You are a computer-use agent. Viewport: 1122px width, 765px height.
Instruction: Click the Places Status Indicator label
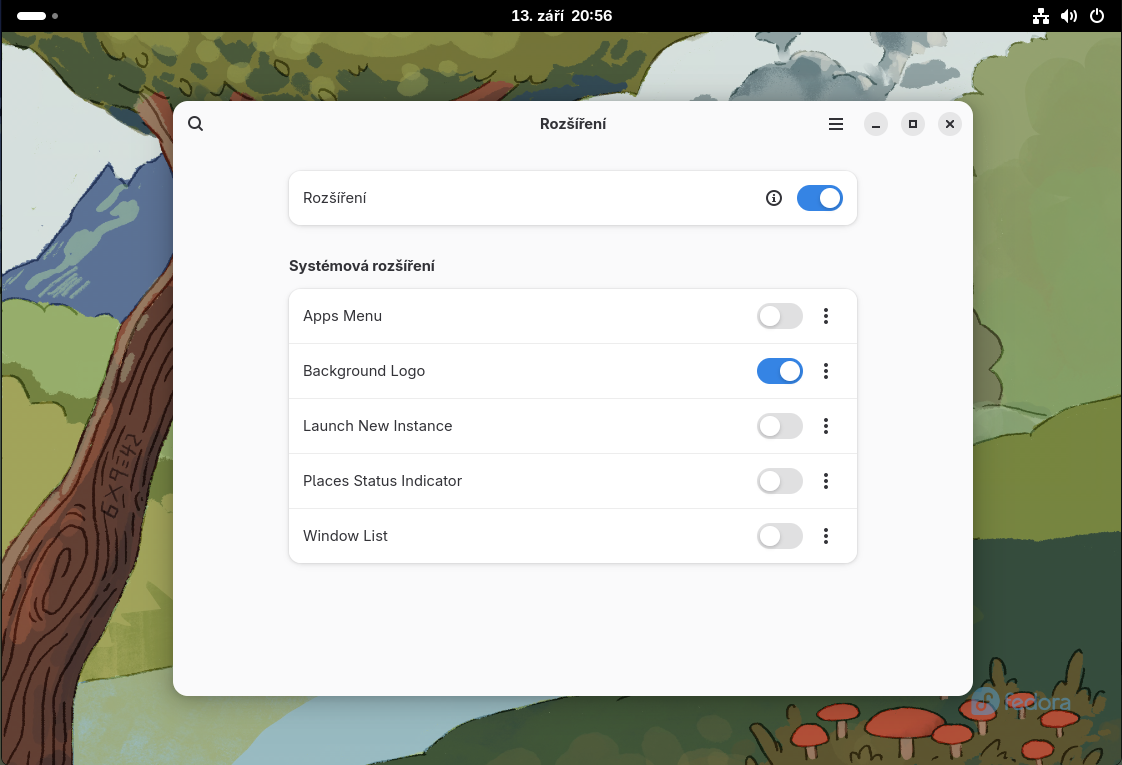pos(382,481)
